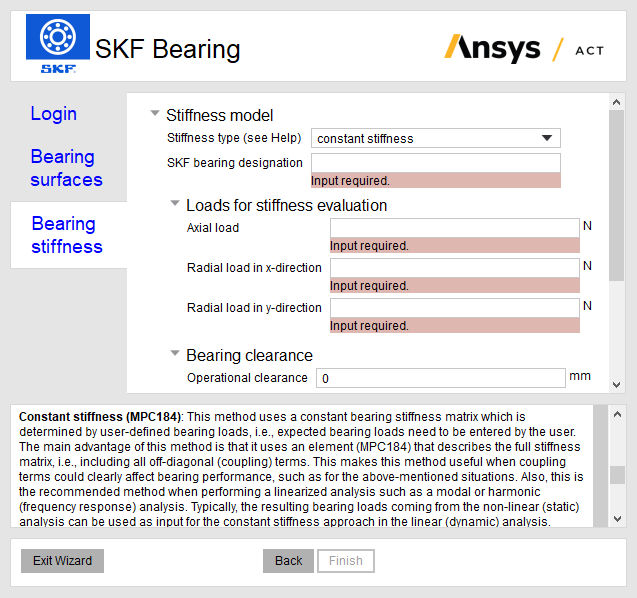The image size is (637, 598).
Task: Collapse Loads for stiffness evaluation section
Action: (175, 203)
